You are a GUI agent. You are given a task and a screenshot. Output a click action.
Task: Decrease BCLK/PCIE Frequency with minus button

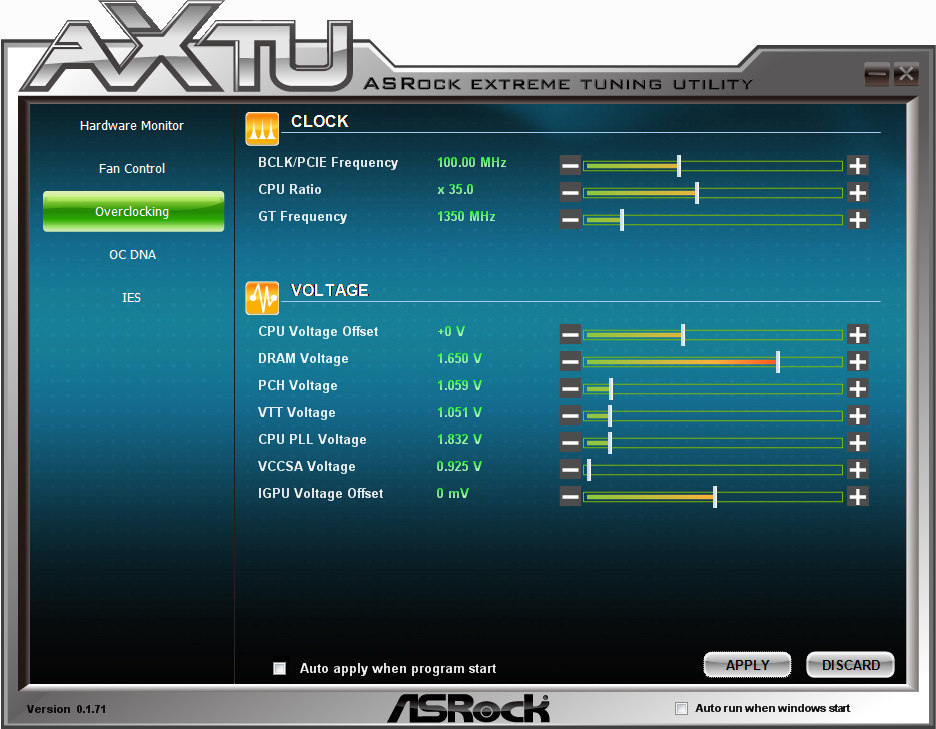click(570, 165)
